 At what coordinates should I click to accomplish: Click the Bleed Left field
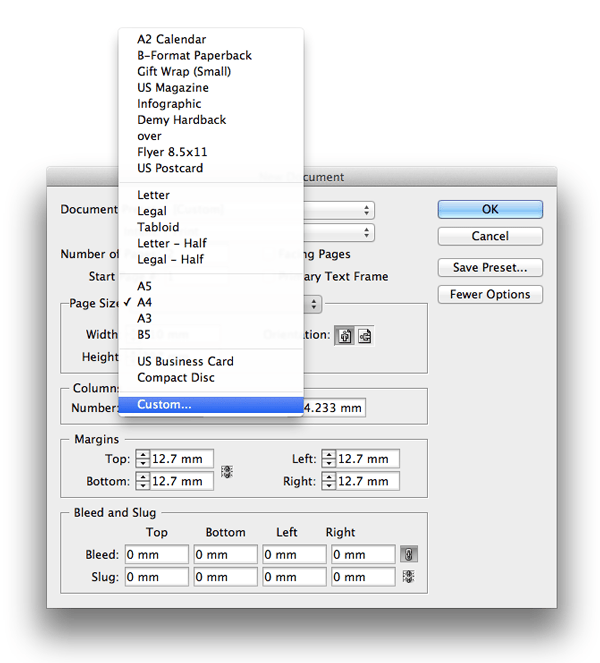[x=294, y=554]
